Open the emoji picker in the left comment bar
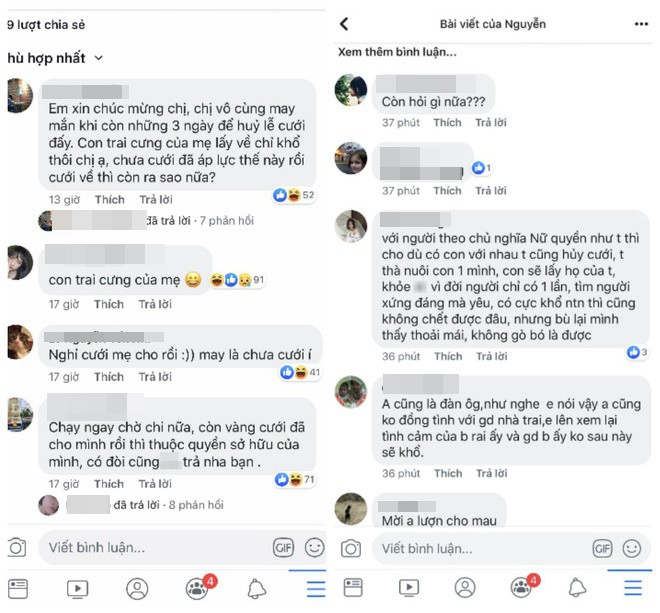The image size is (660, 613). pyautogui.click(x=314, y=547)
